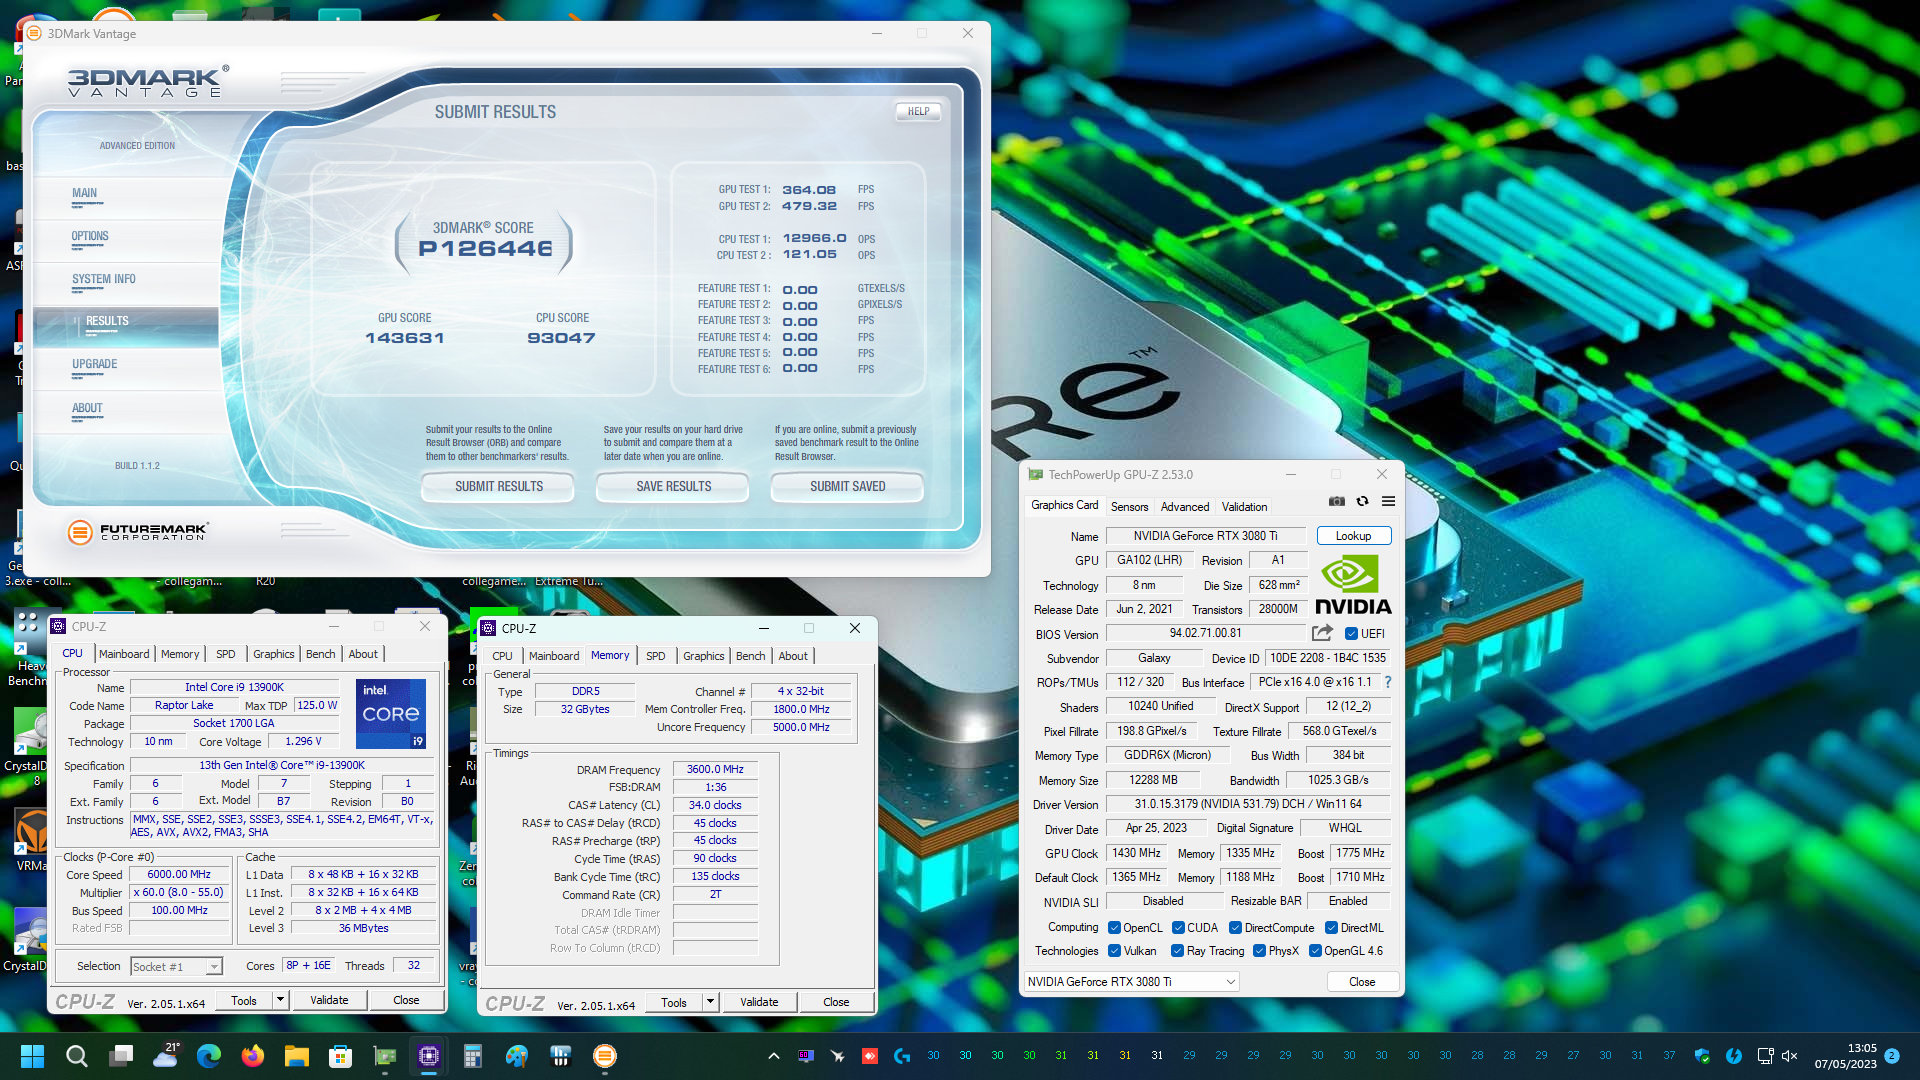Open OPTIONS in 3DMark Vantage sidebar

(x=90, y=237)
